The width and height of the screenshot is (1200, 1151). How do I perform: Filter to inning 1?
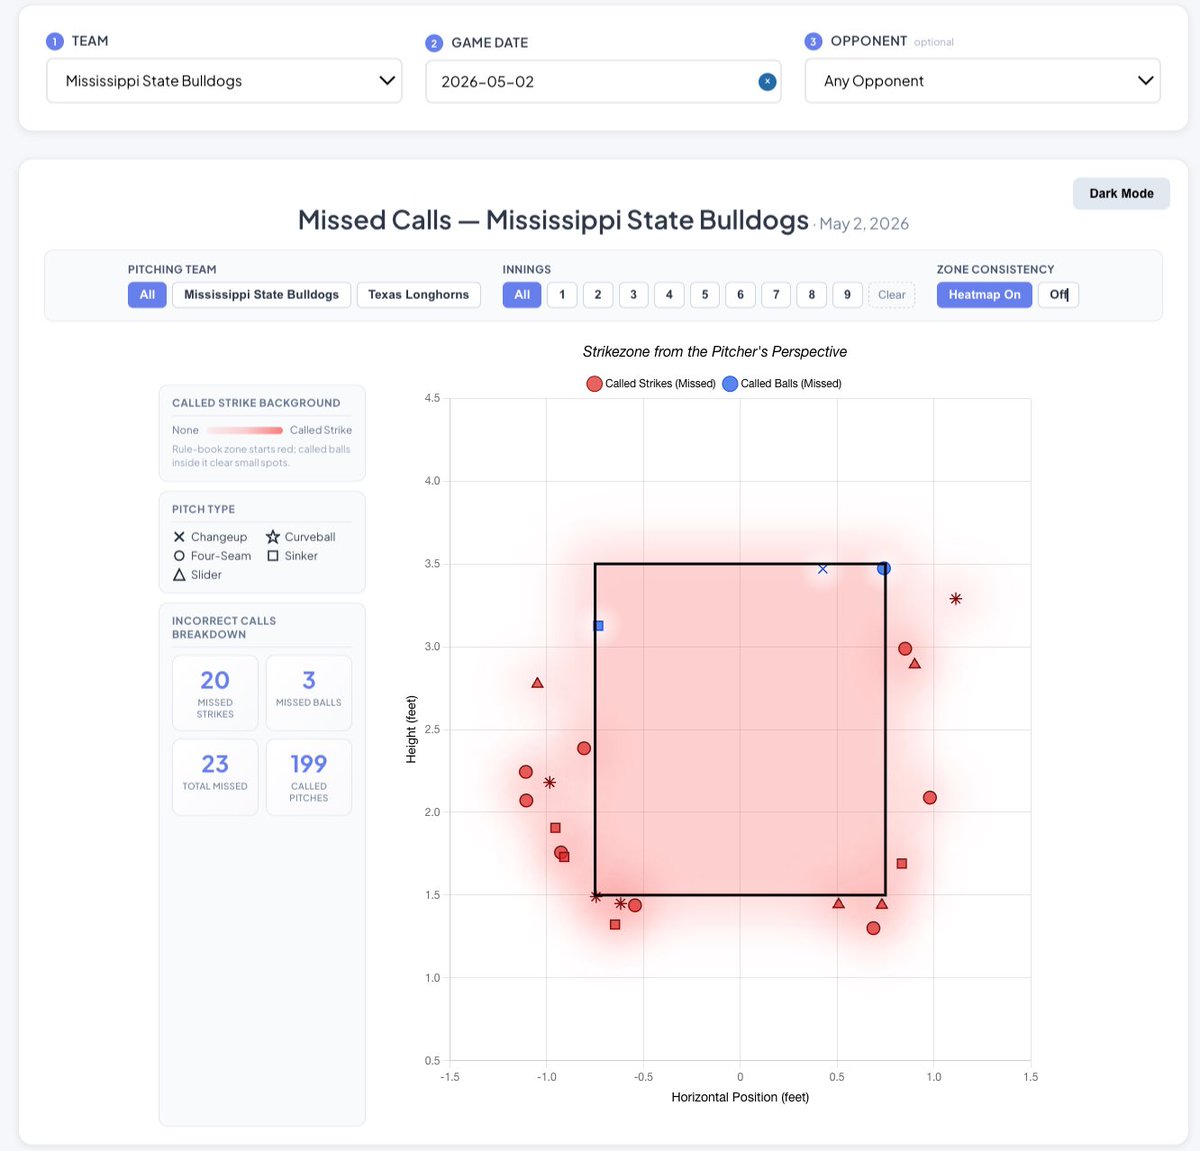tap(562, 295)
